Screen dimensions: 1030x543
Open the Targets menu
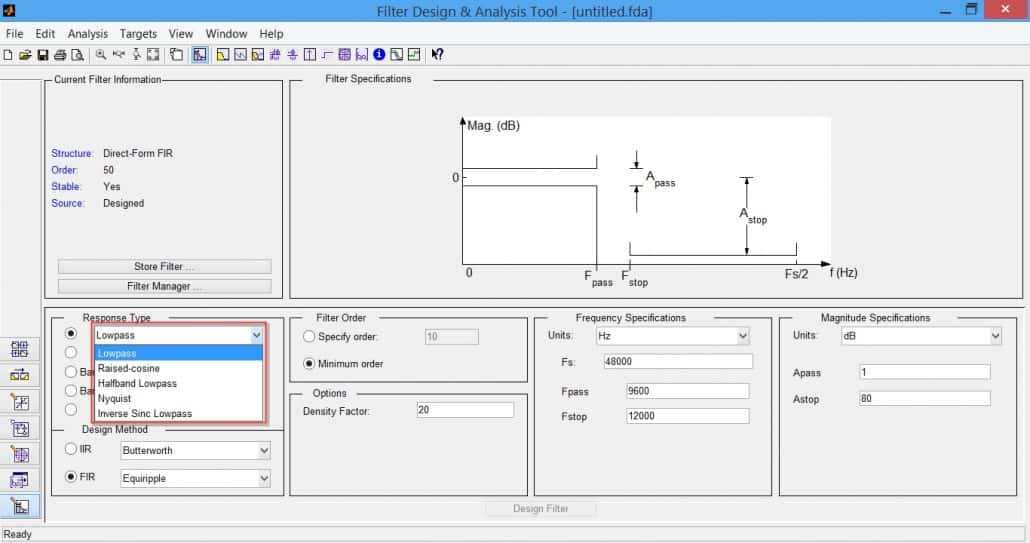tap(138, 33)
